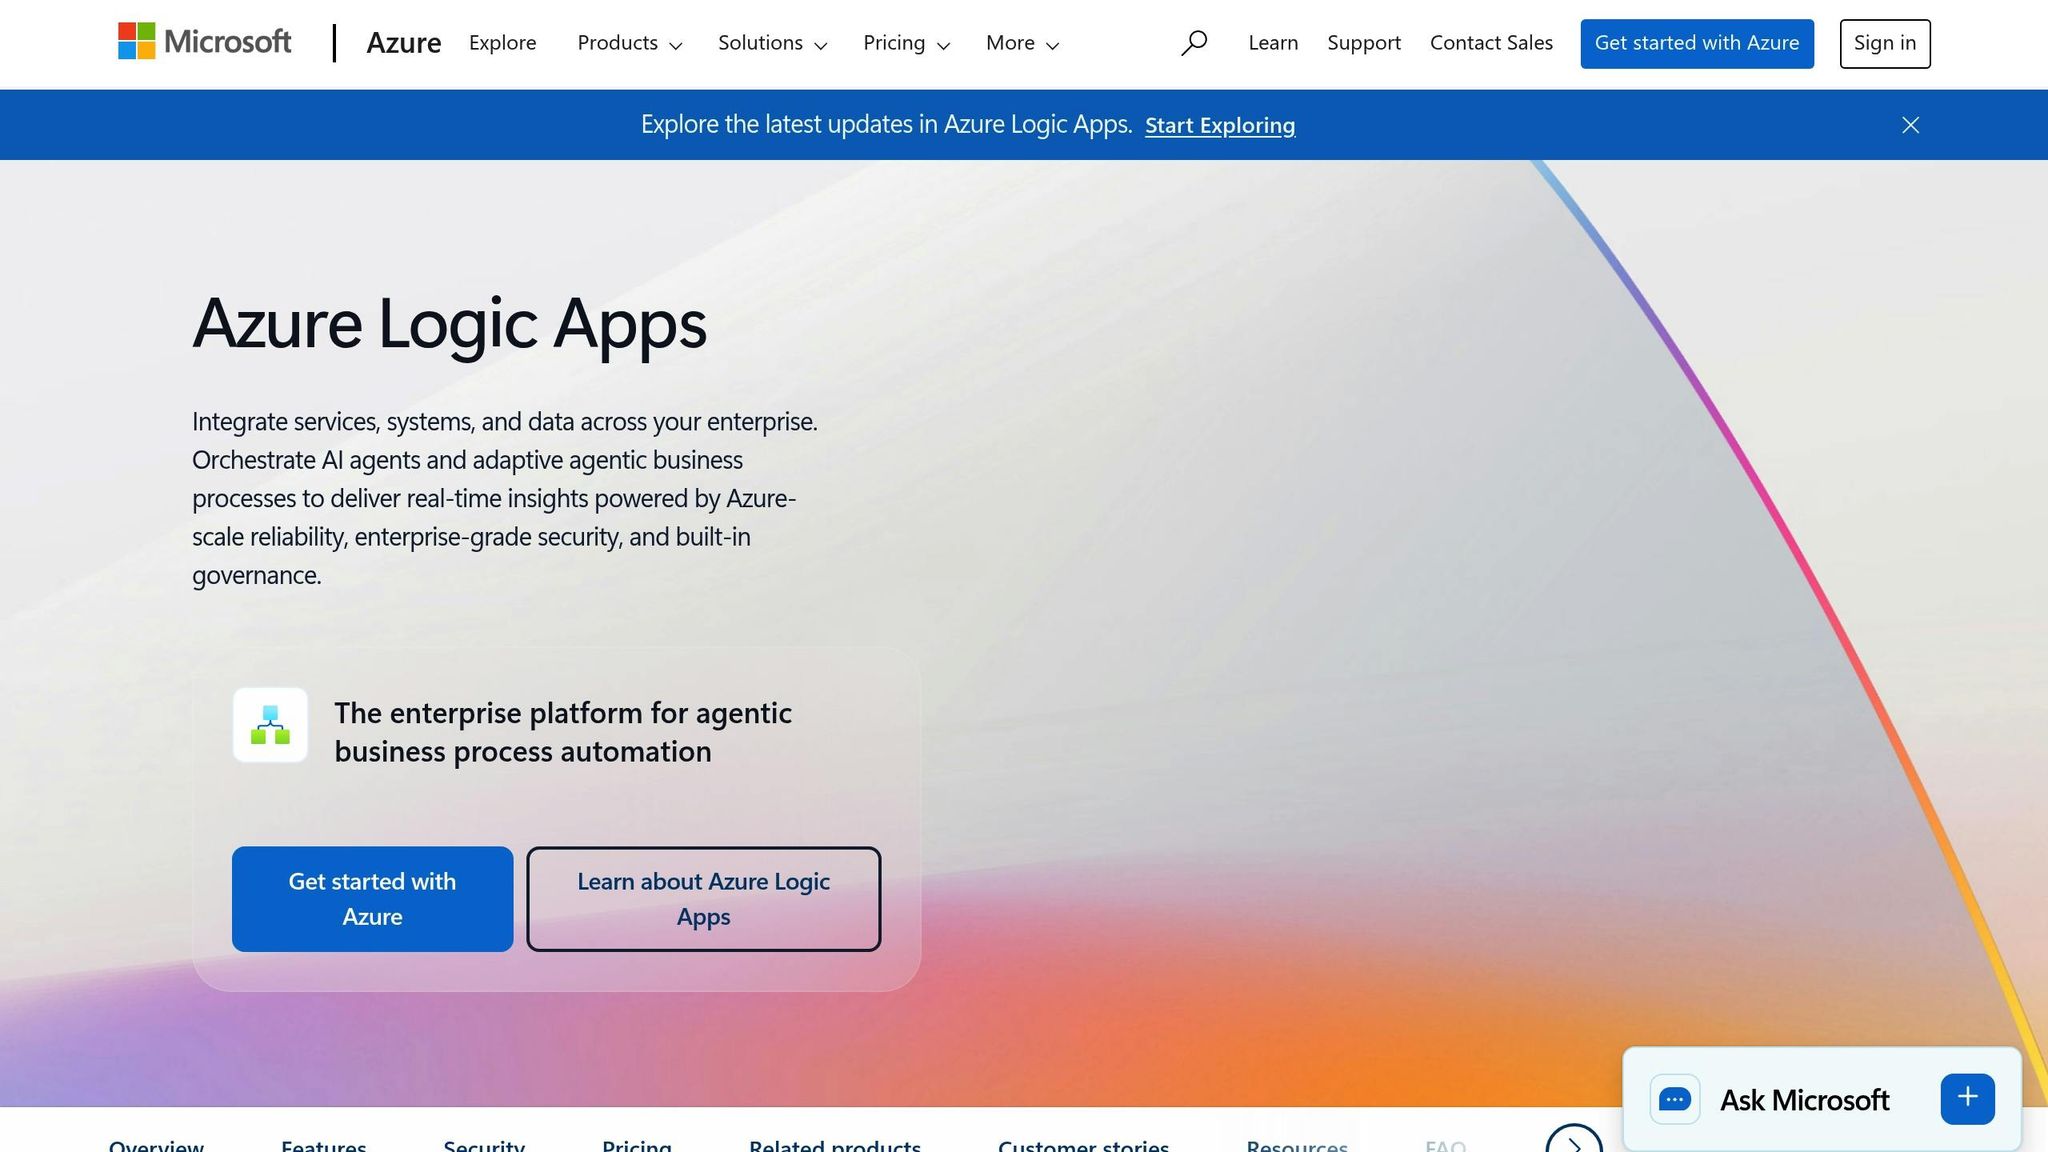Click the plus icon next to Ask Microsoft

pyautogui.click(x=1966, y=1097)
